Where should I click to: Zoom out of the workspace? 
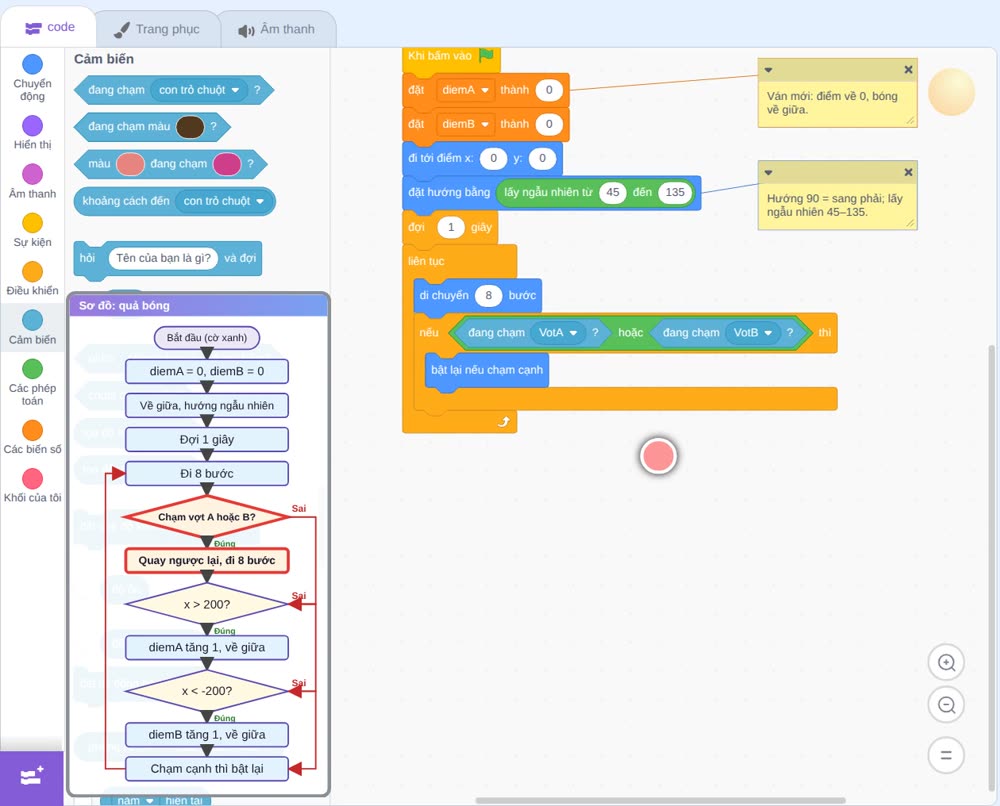(946, 705)
